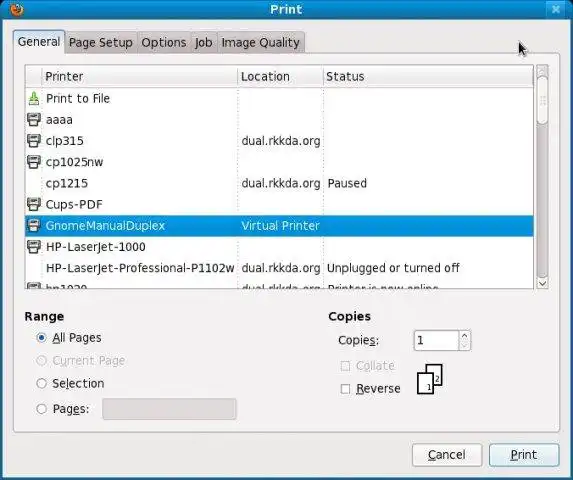Click the scroll down arrow of printer list

(x=542, y=283)
